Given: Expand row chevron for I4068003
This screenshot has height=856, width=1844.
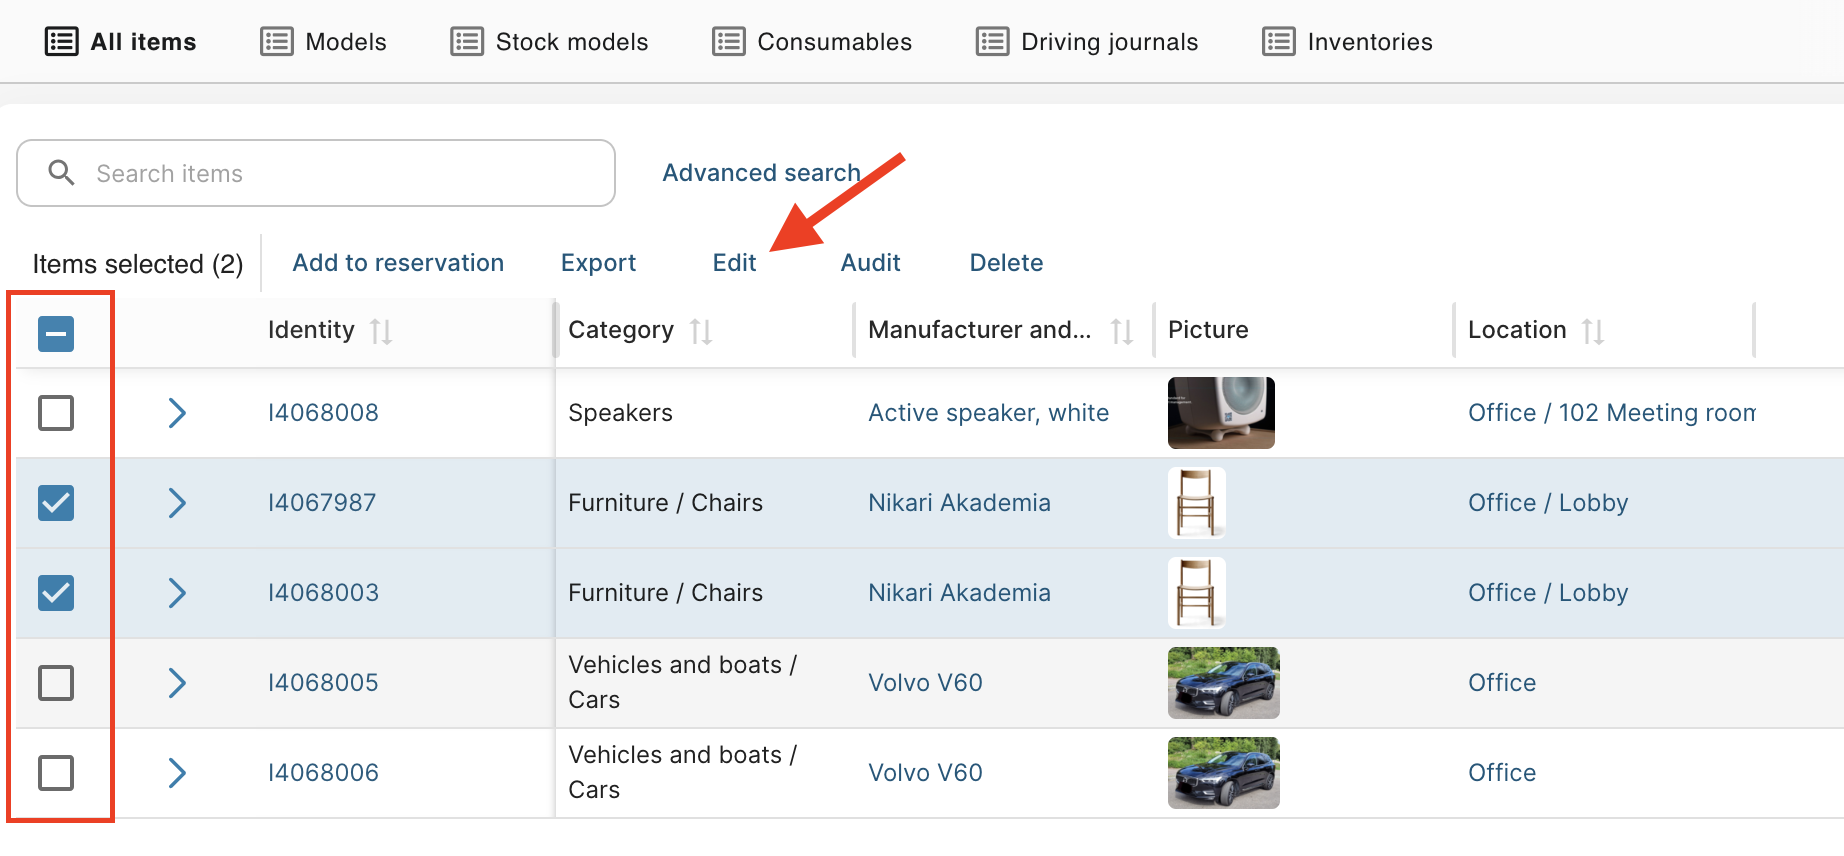Looking at the screenshot, I should click(177, 593).
